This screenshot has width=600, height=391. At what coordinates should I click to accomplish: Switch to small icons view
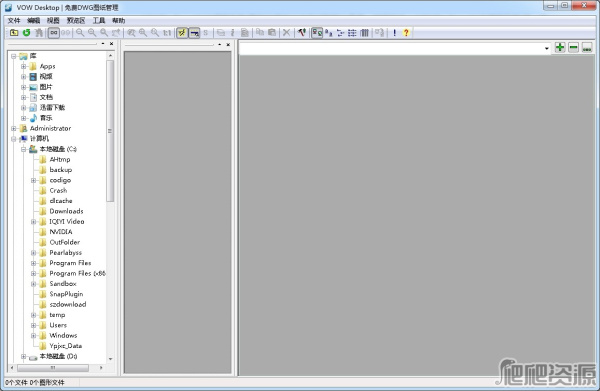tap(328, 33)
